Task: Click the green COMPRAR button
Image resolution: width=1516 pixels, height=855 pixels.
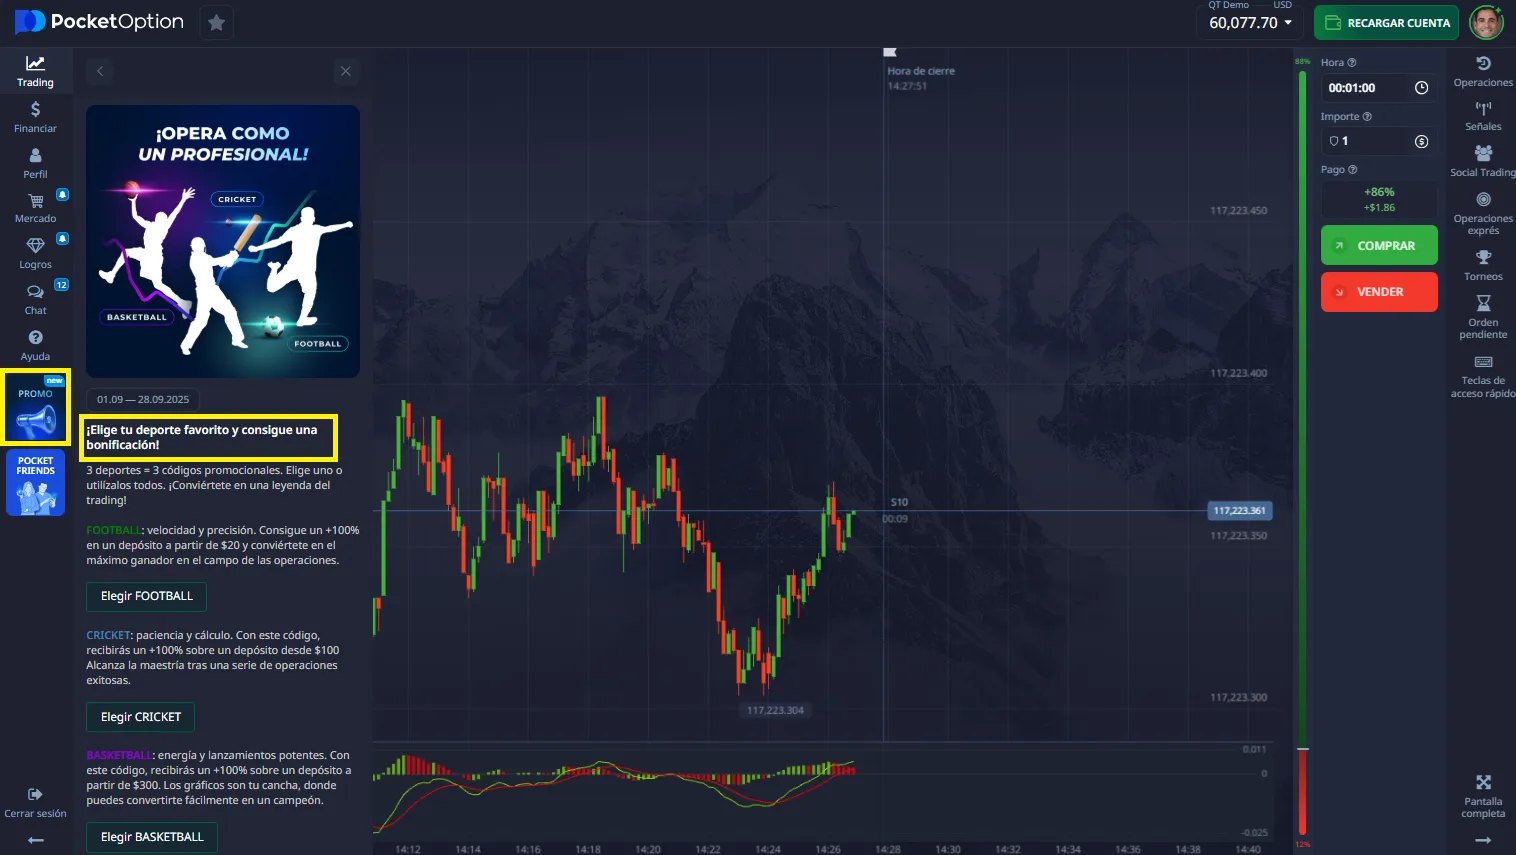Action: (x=1379, y=245)
